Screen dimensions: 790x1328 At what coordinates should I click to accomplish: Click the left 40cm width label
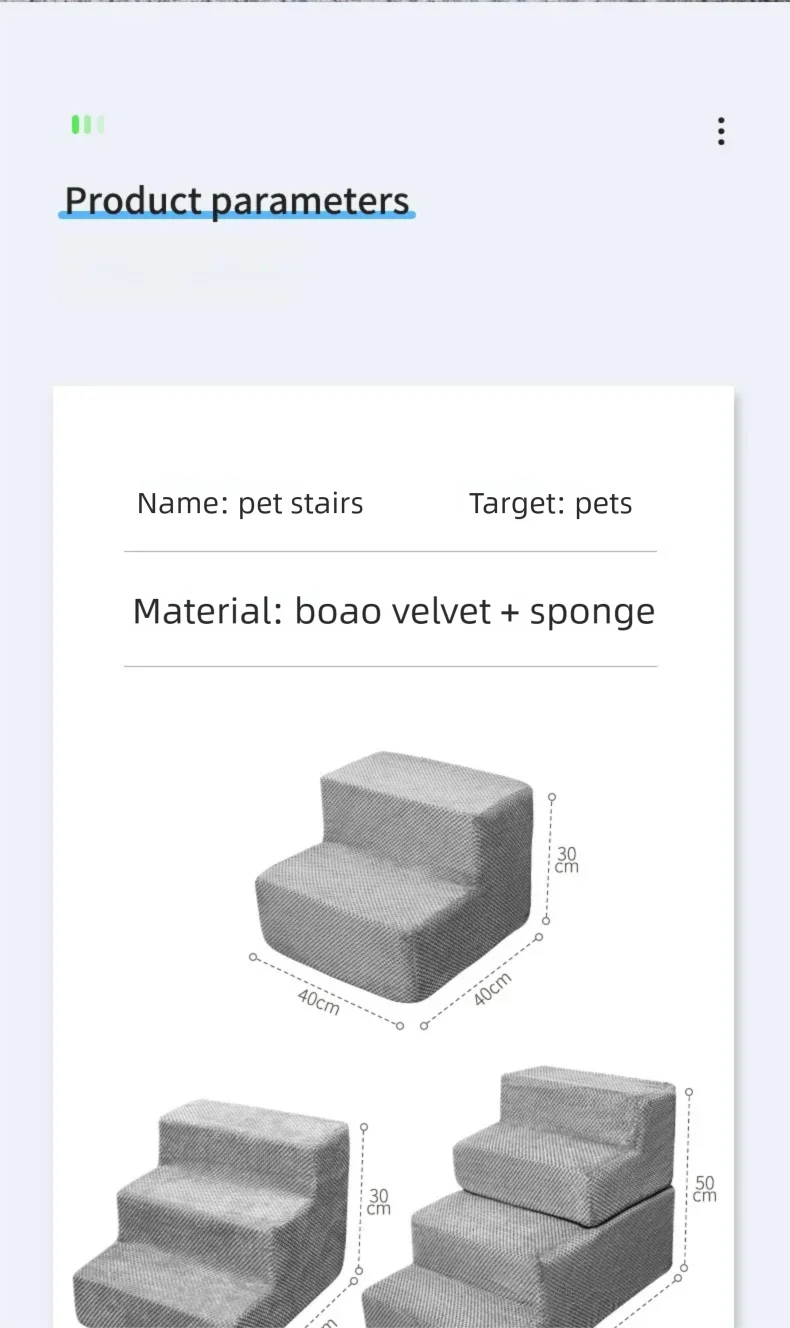(x=318, y=1001)
